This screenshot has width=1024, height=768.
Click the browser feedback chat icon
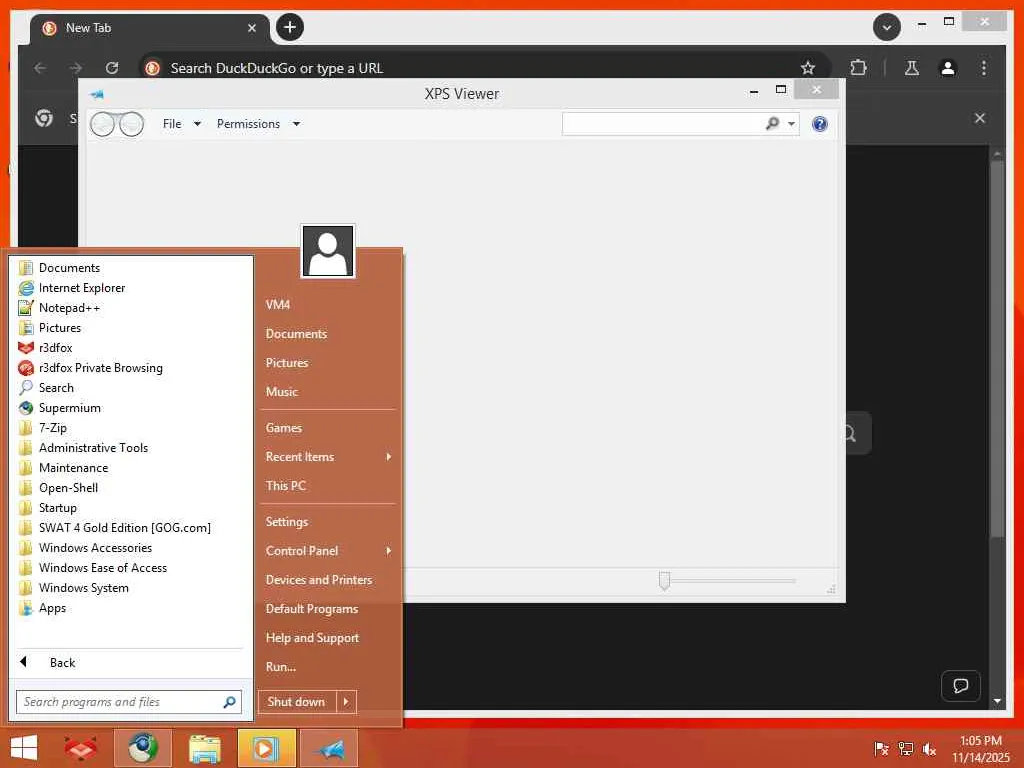pos(961,686)
